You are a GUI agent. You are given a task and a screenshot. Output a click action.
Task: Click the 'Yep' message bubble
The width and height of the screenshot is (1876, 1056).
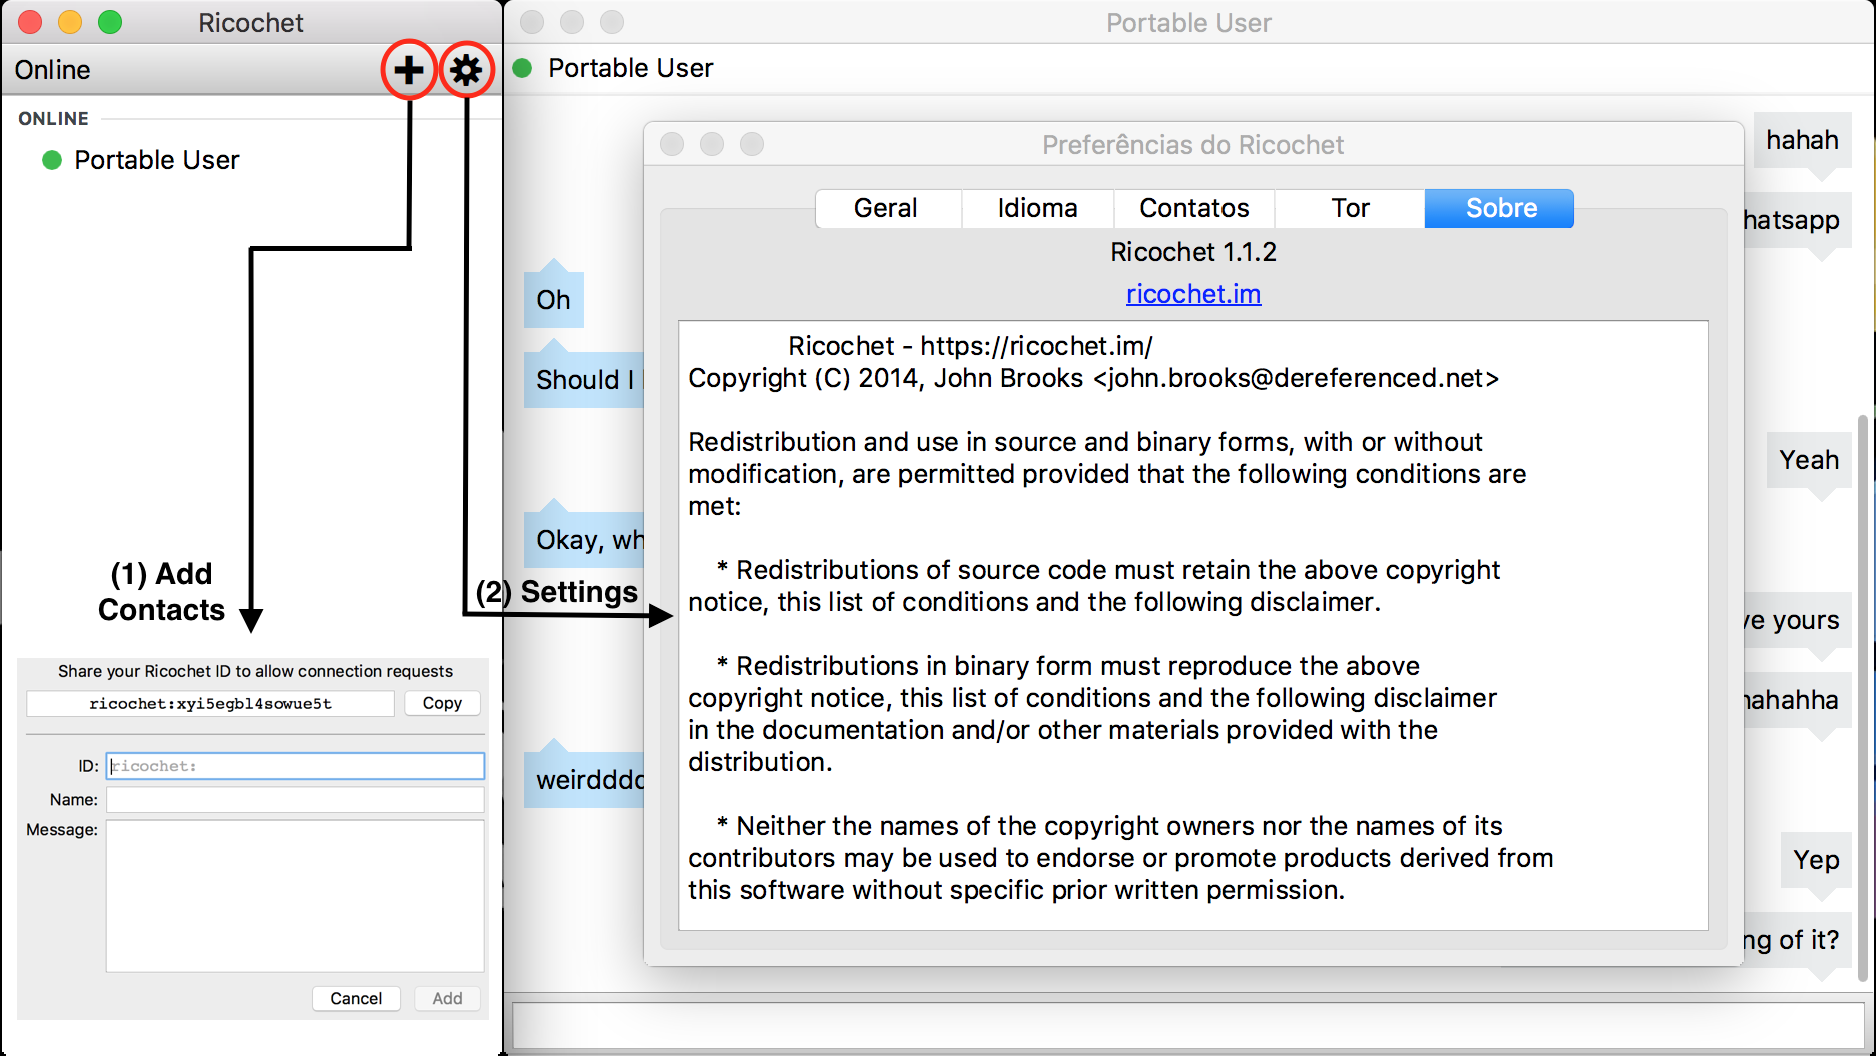[x=1816, y=860]
